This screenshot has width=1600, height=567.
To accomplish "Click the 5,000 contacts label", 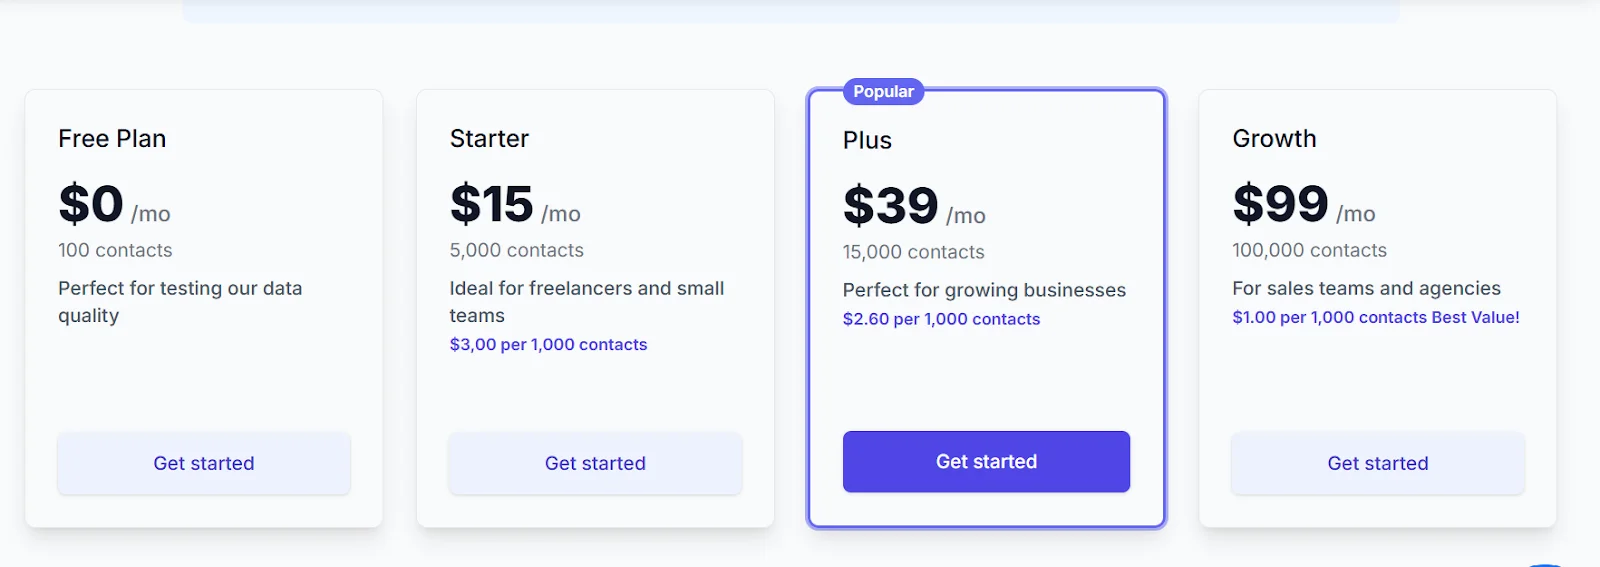I will (x=516, y=250).
